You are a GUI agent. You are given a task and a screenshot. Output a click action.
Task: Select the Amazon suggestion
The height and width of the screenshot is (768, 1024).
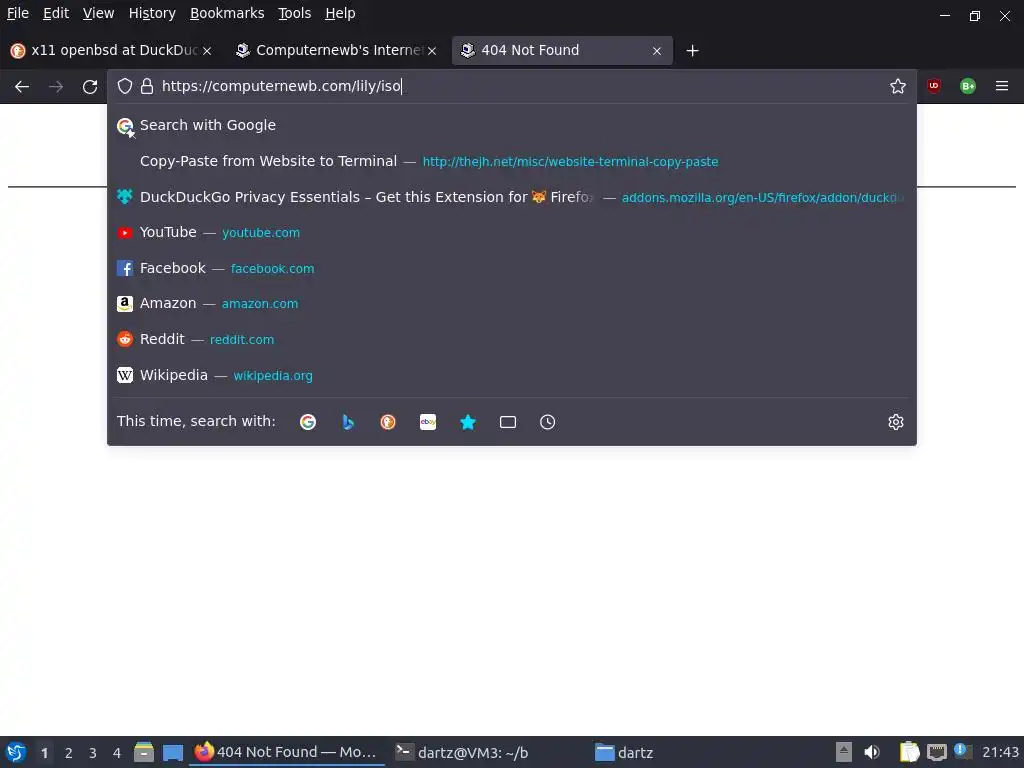511,304
